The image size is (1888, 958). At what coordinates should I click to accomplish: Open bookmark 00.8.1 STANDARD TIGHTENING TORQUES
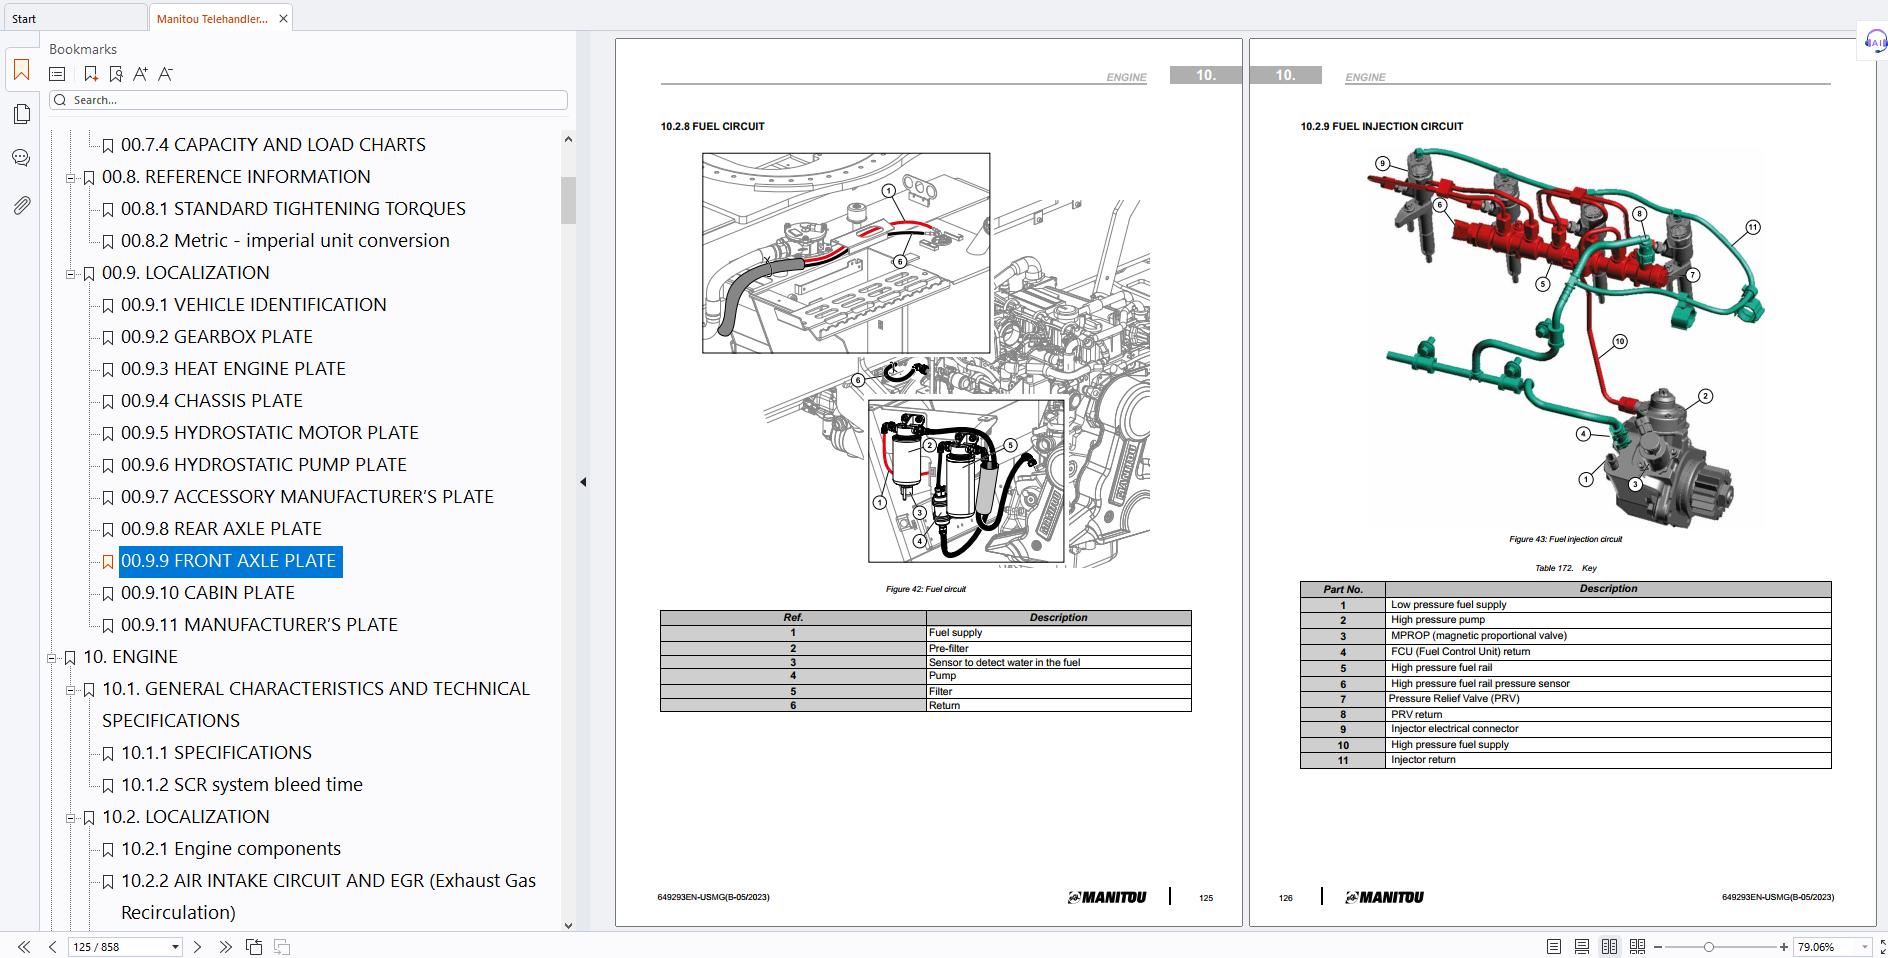pyautogui.click(x=293, y=209)
